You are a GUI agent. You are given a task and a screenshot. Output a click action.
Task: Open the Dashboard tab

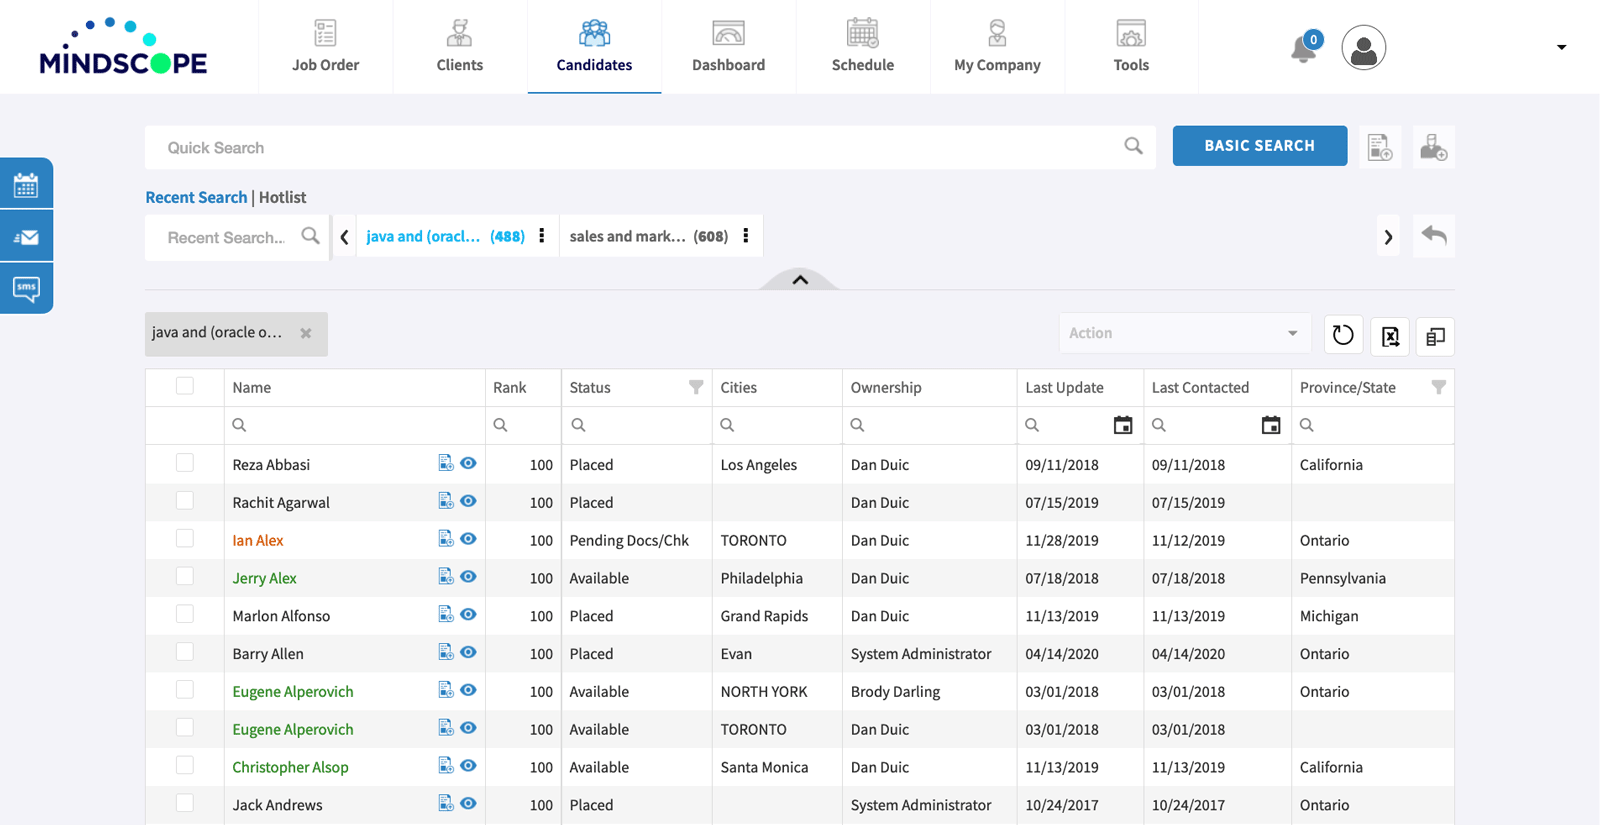coord(728,47)
